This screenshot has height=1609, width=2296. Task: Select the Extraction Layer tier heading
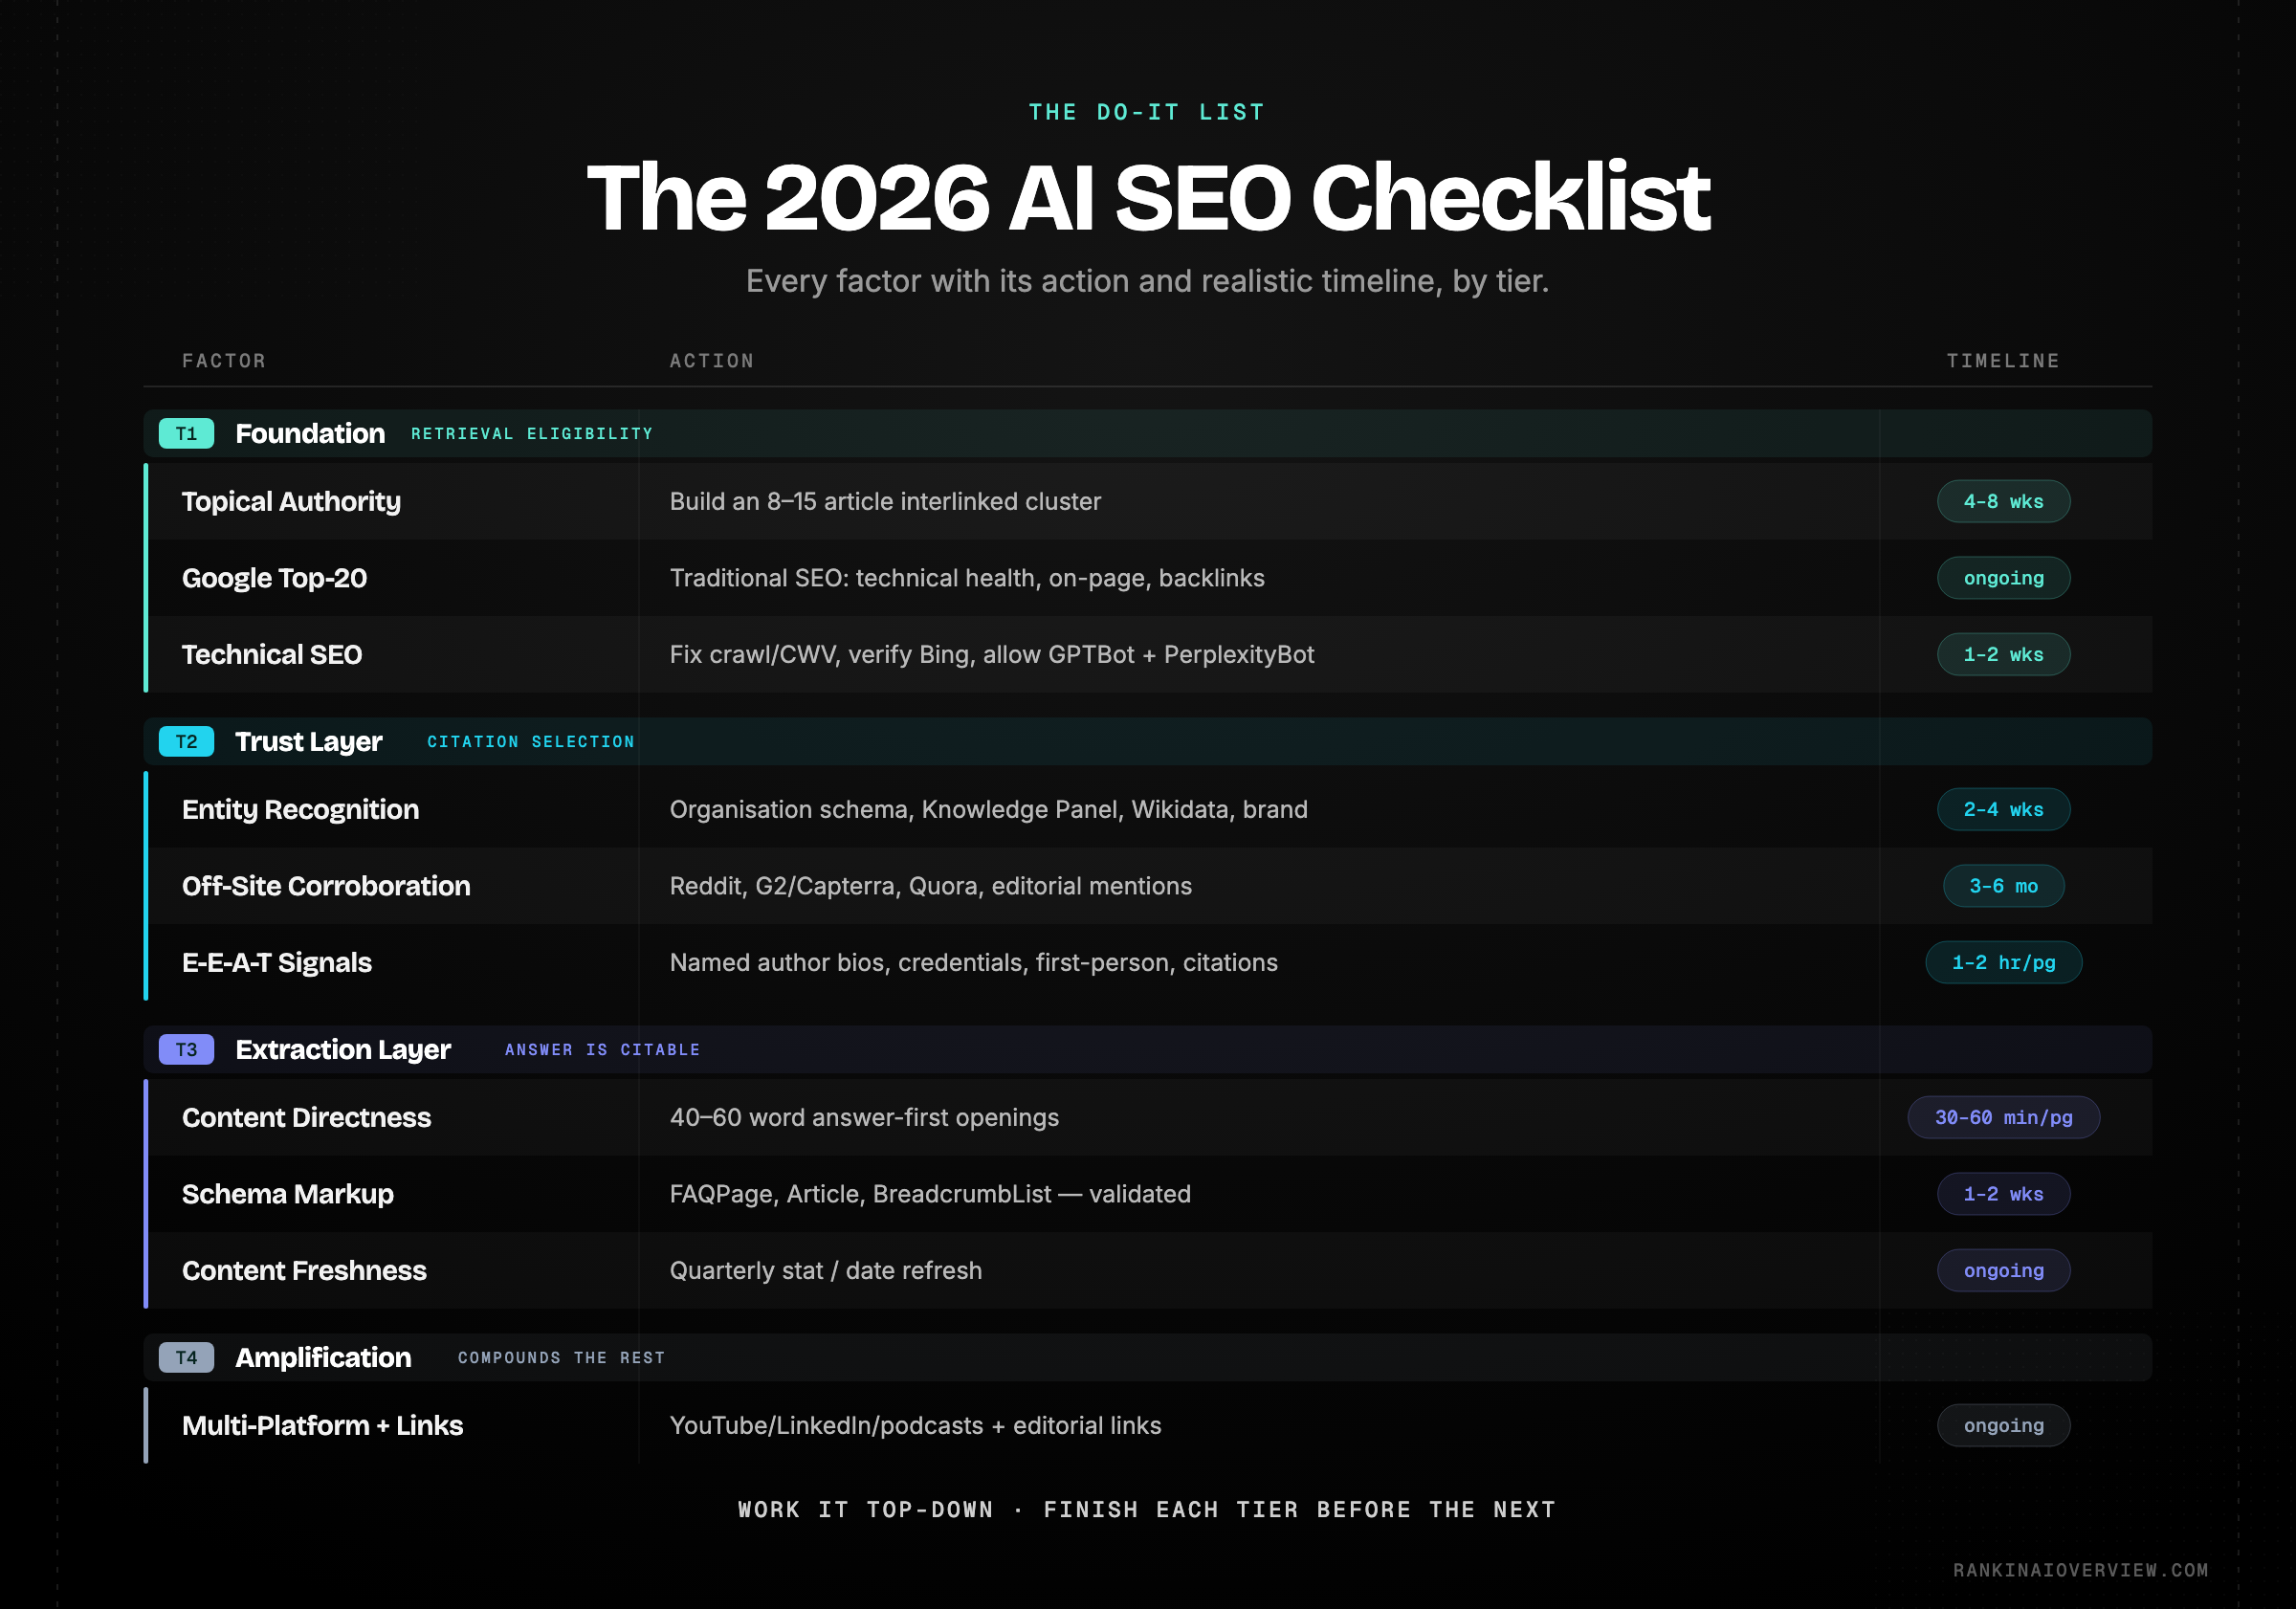click(x=343, y=1049)
